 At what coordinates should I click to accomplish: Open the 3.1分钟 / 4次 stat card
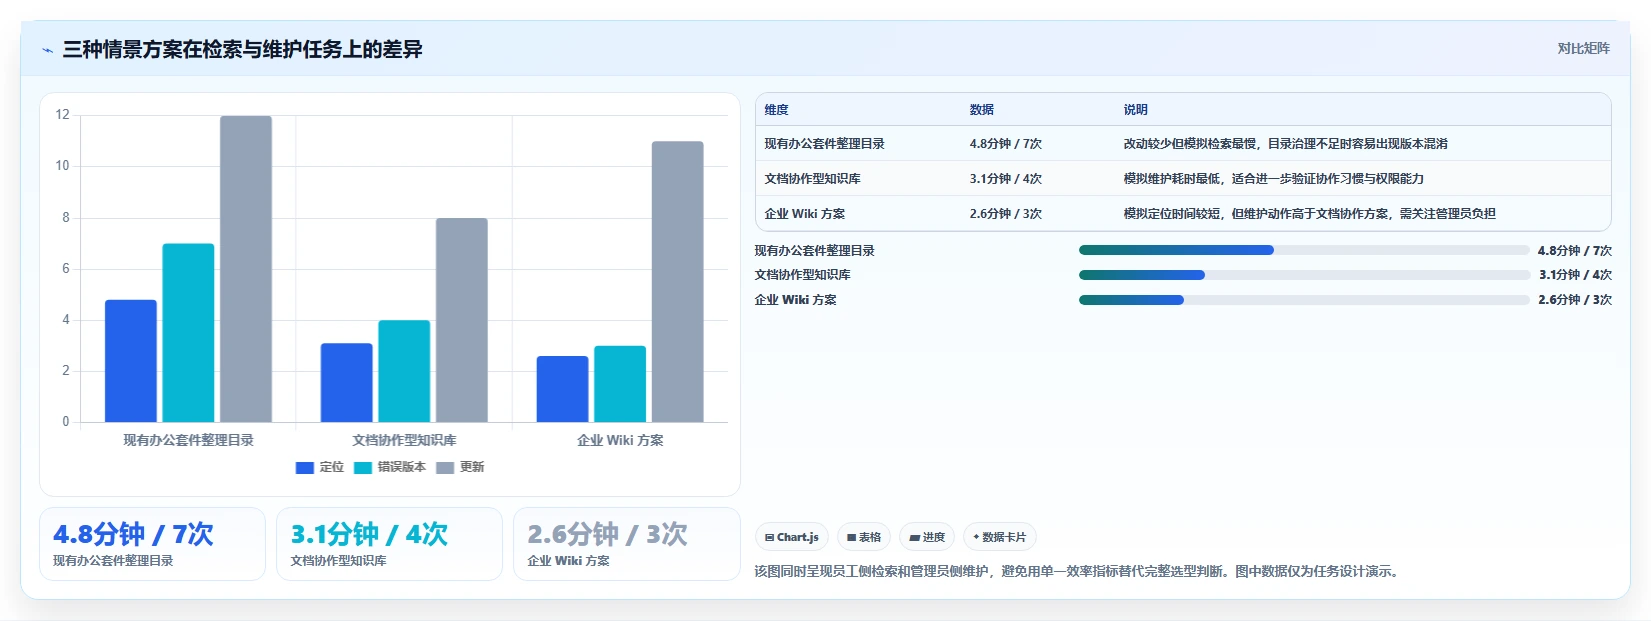pyautogui.click(x=389, y=544)
